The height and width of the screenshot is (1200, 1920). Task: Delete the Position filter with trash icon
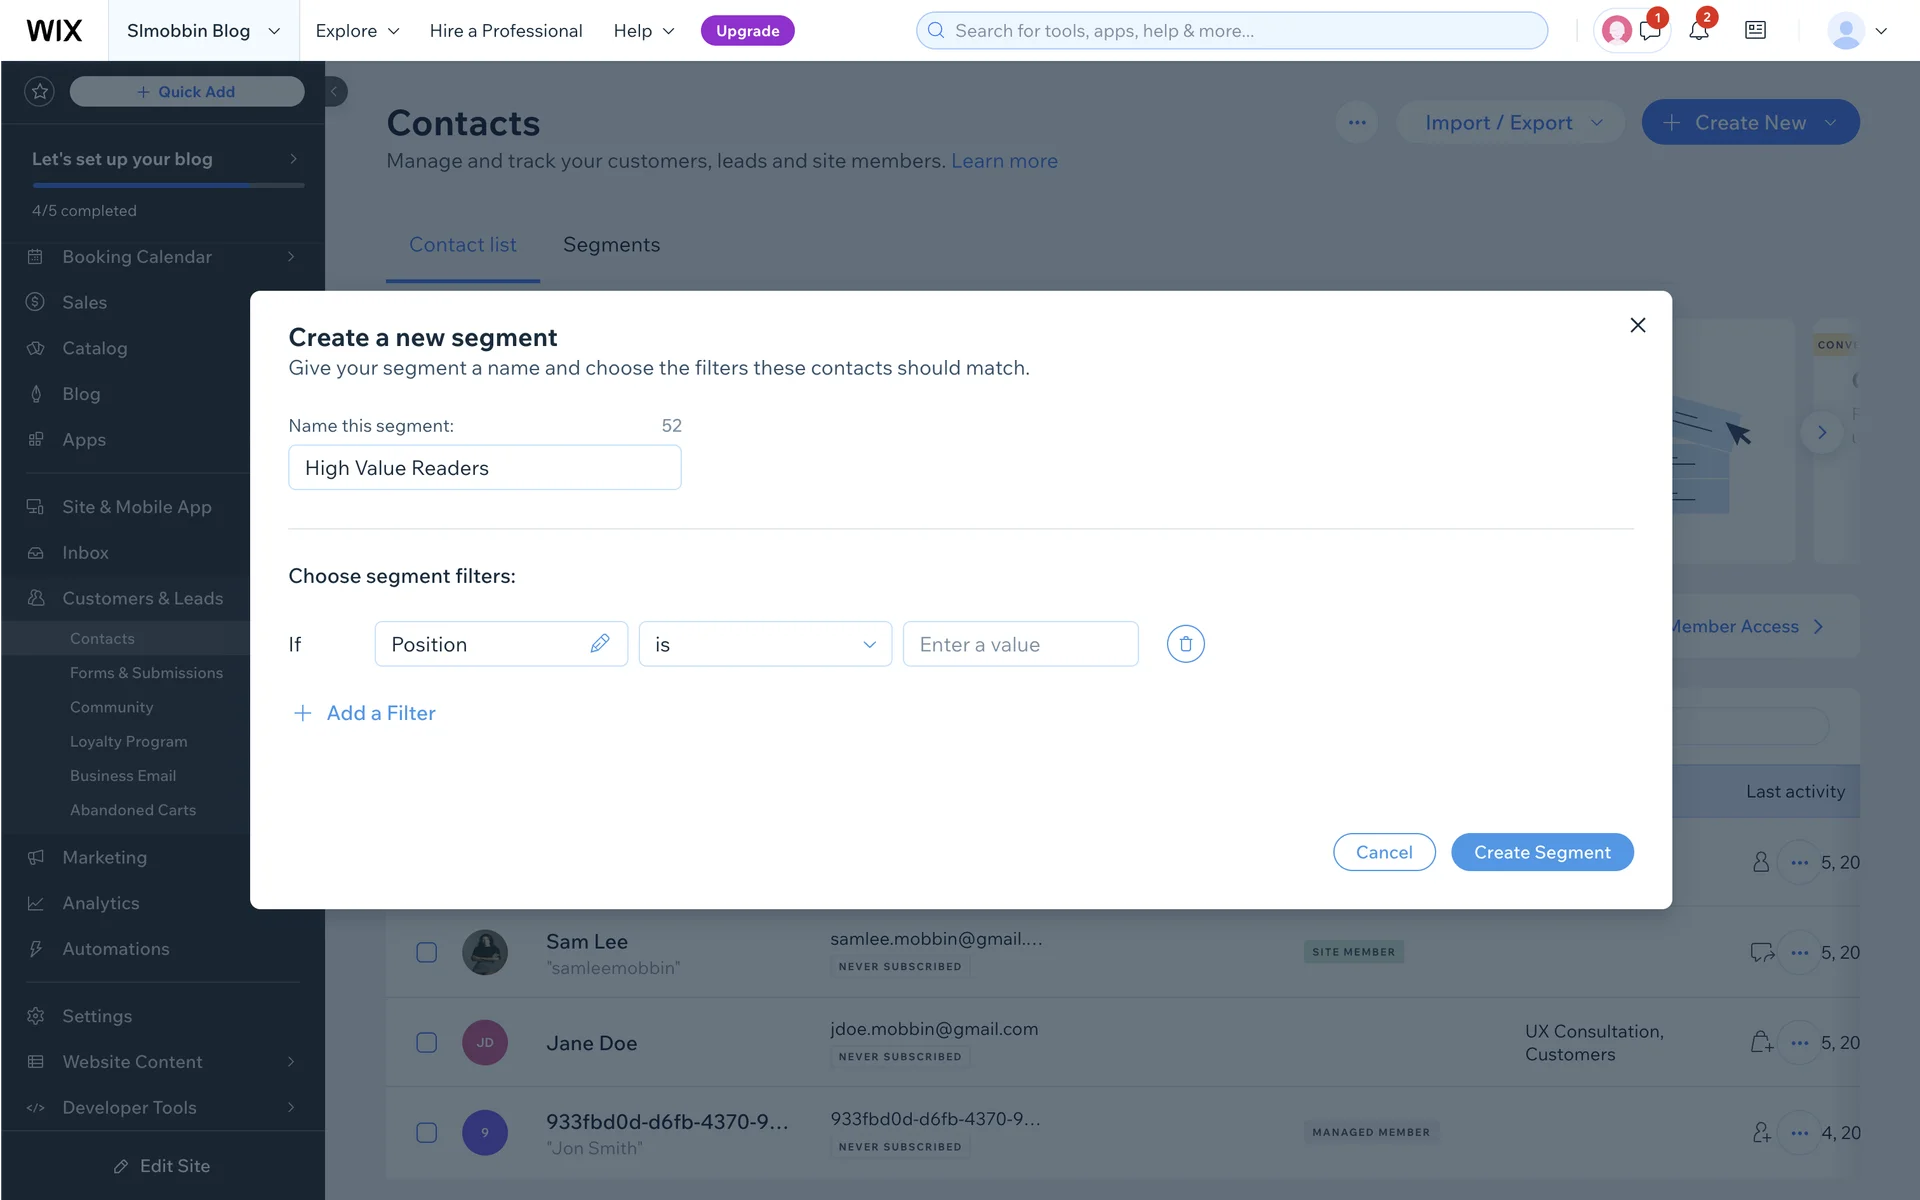pos(1185,644)
